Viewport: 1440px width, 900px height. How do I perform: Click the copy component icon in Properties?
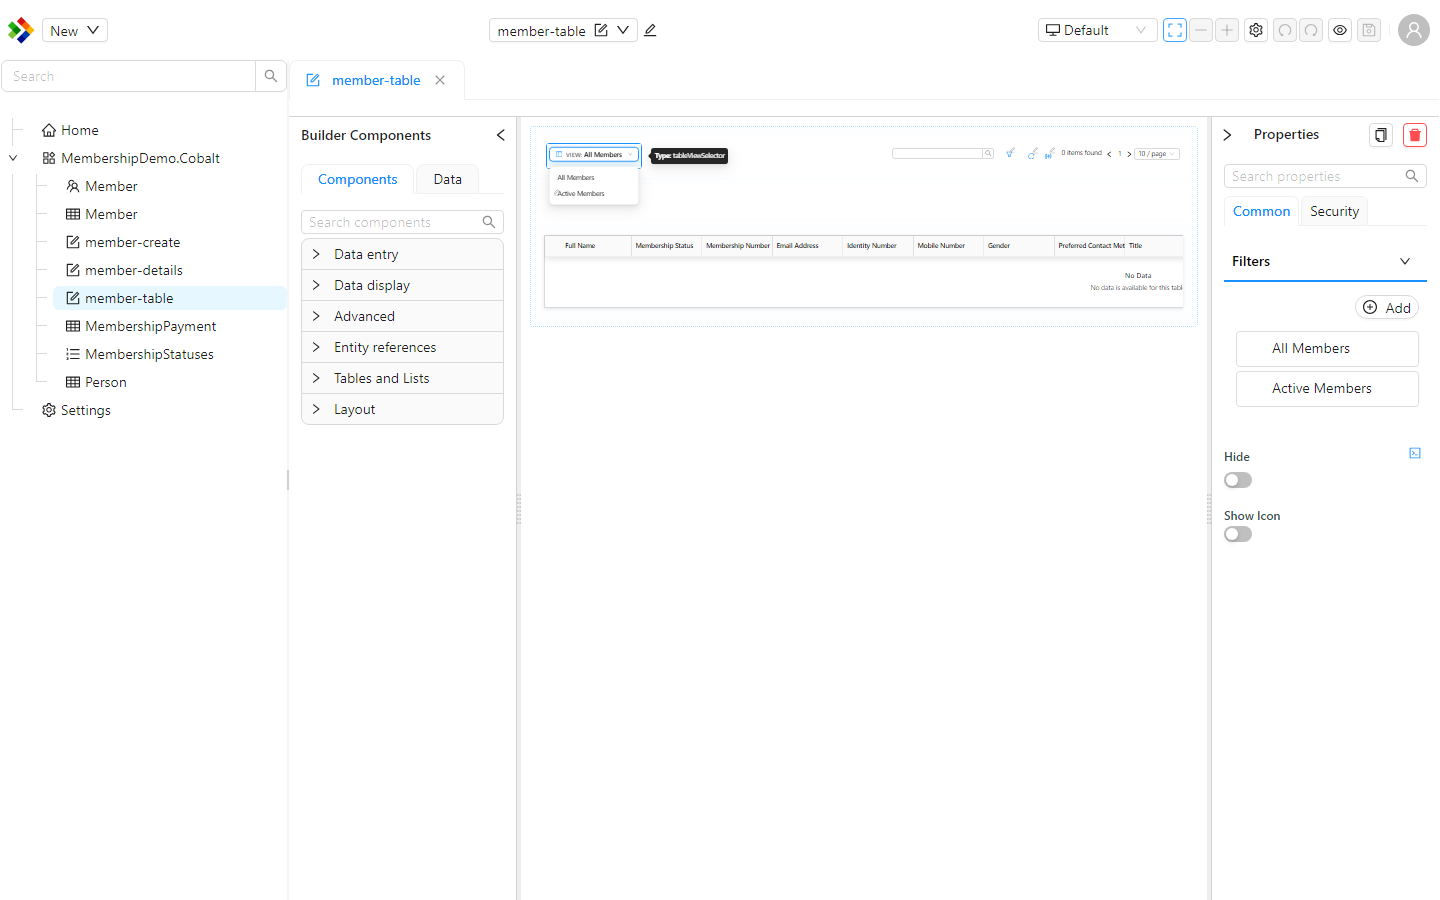click(1381, 135)
